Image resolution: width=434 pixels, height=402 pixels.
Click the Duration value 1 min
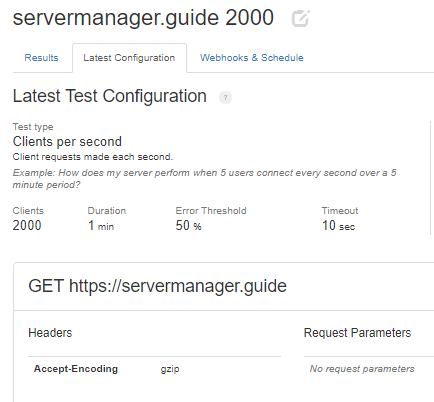click(101, 226)
